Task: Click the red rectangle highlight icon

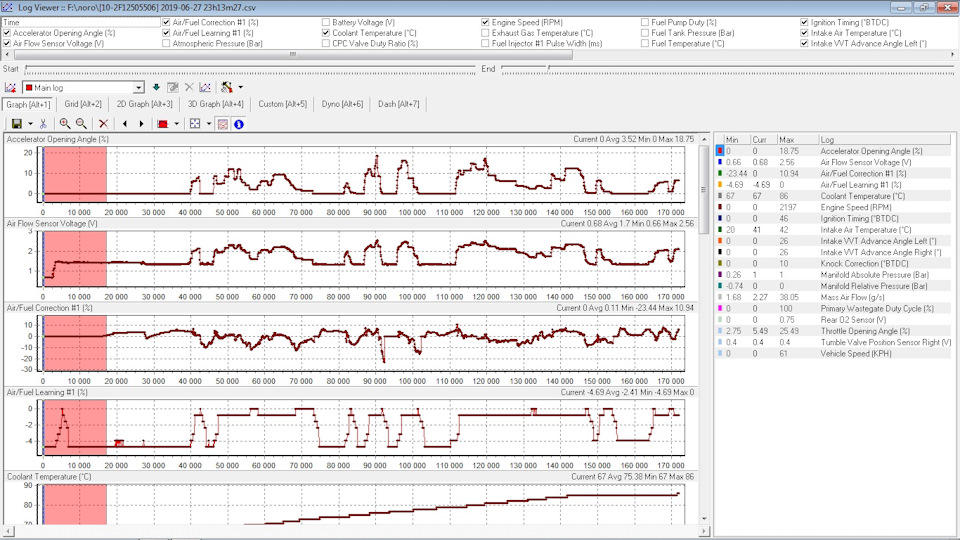Action: (x=163, y=124)
